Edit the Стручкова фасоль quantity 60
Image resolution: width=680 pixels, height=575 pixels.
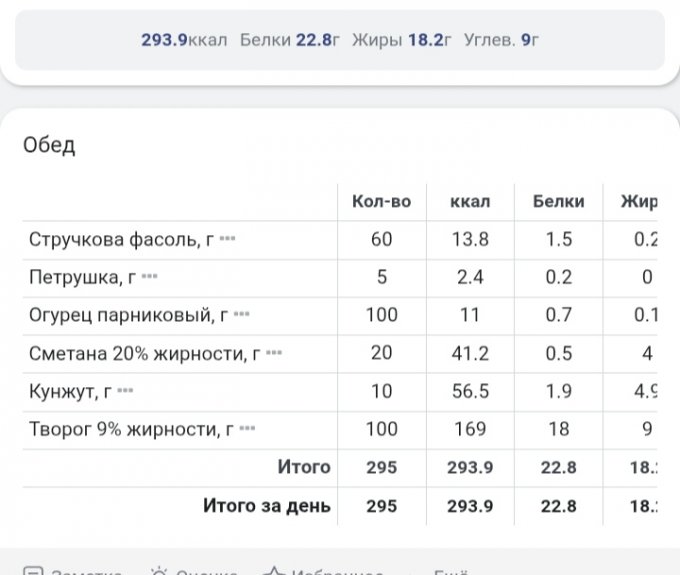381,239
